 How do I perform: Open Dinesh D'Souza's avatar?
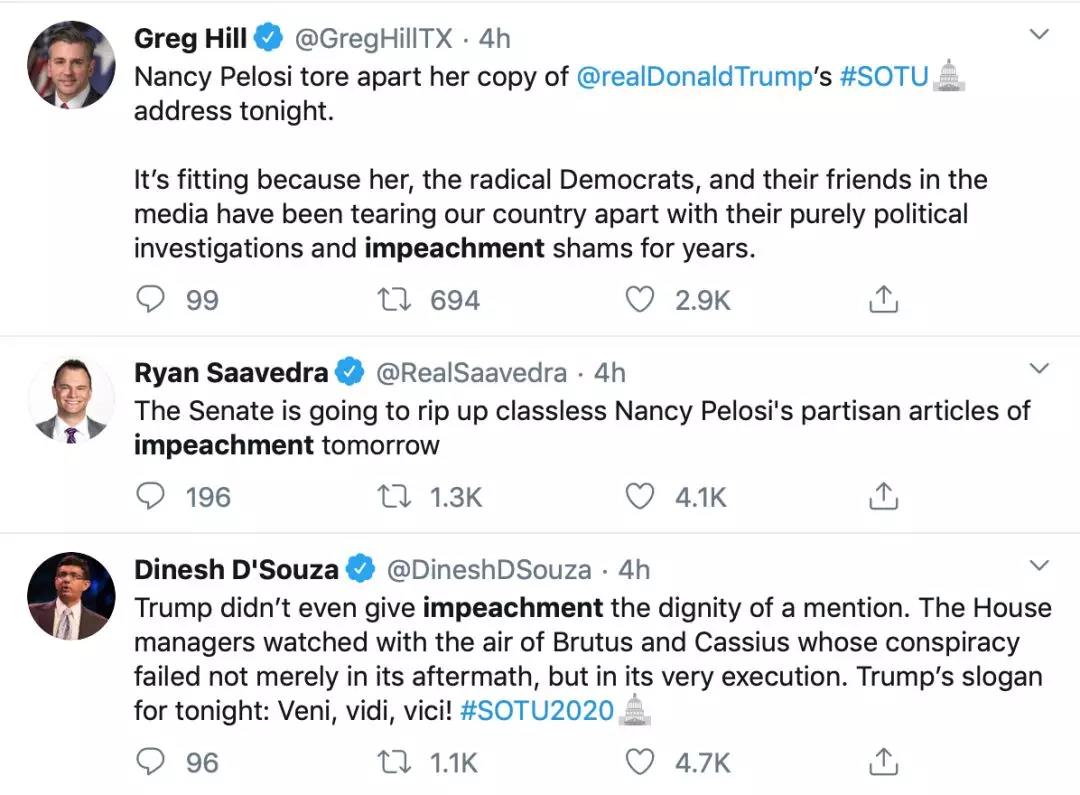tap(70, 596)
